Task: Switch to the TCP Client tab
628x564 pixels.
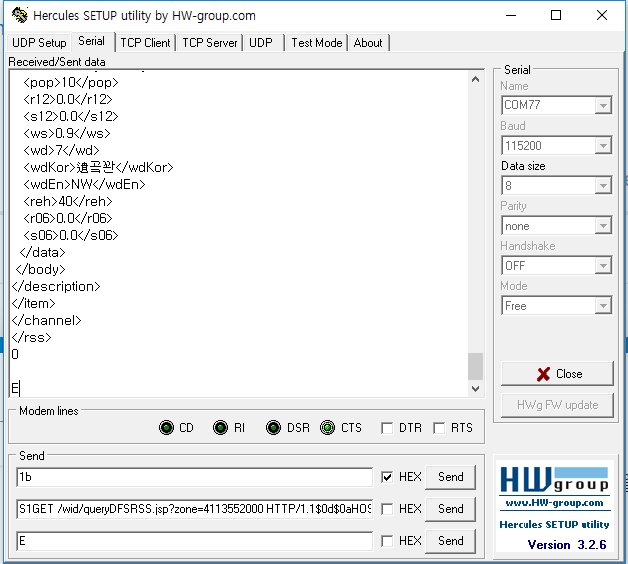Action: [x=145, y=42]
